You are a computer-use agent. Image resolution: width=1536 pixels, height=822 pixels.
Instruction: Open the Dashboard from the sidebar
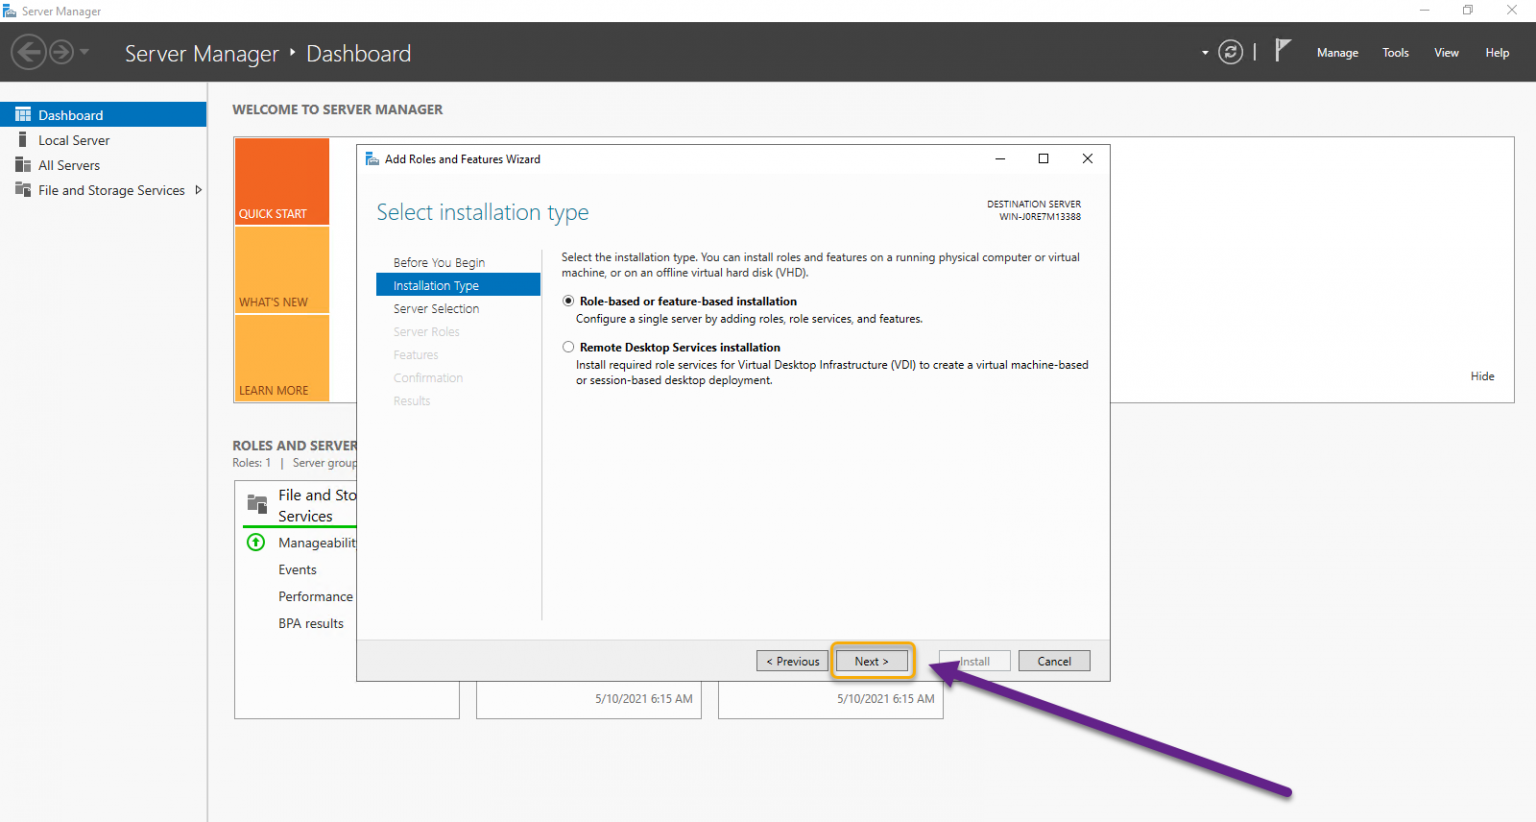[x=70, y=114]
